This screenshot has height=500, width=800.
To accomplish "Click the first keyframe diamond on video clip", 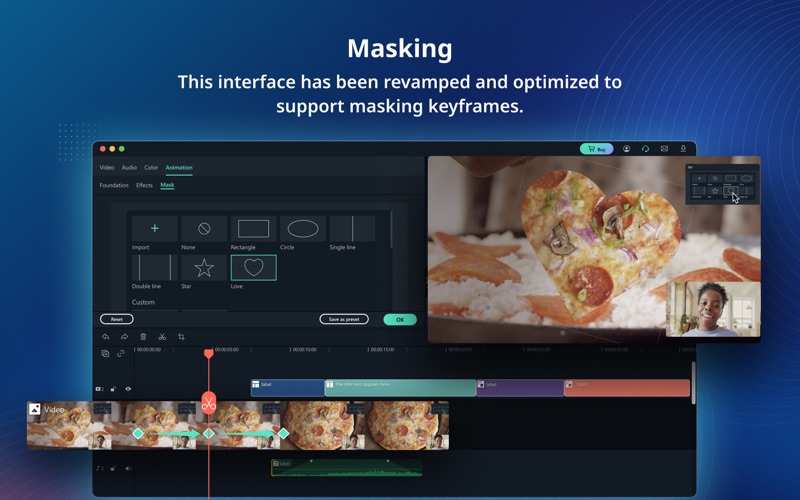I will pyautogui.click(x=138, y=433).
